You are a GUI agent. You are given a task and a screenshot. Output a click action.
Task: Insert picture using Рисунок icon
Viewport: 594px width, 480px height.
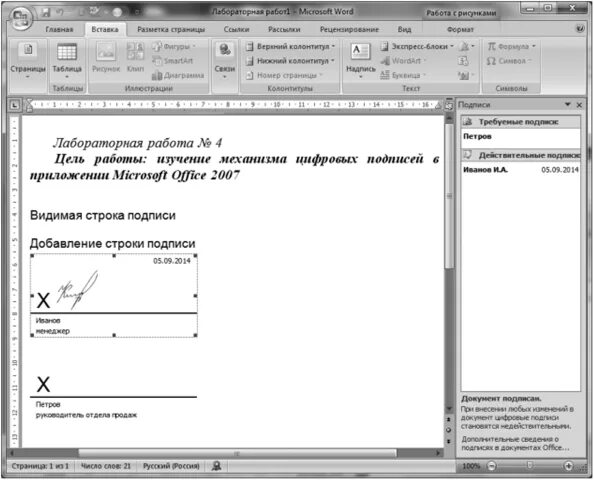(106, 57)
